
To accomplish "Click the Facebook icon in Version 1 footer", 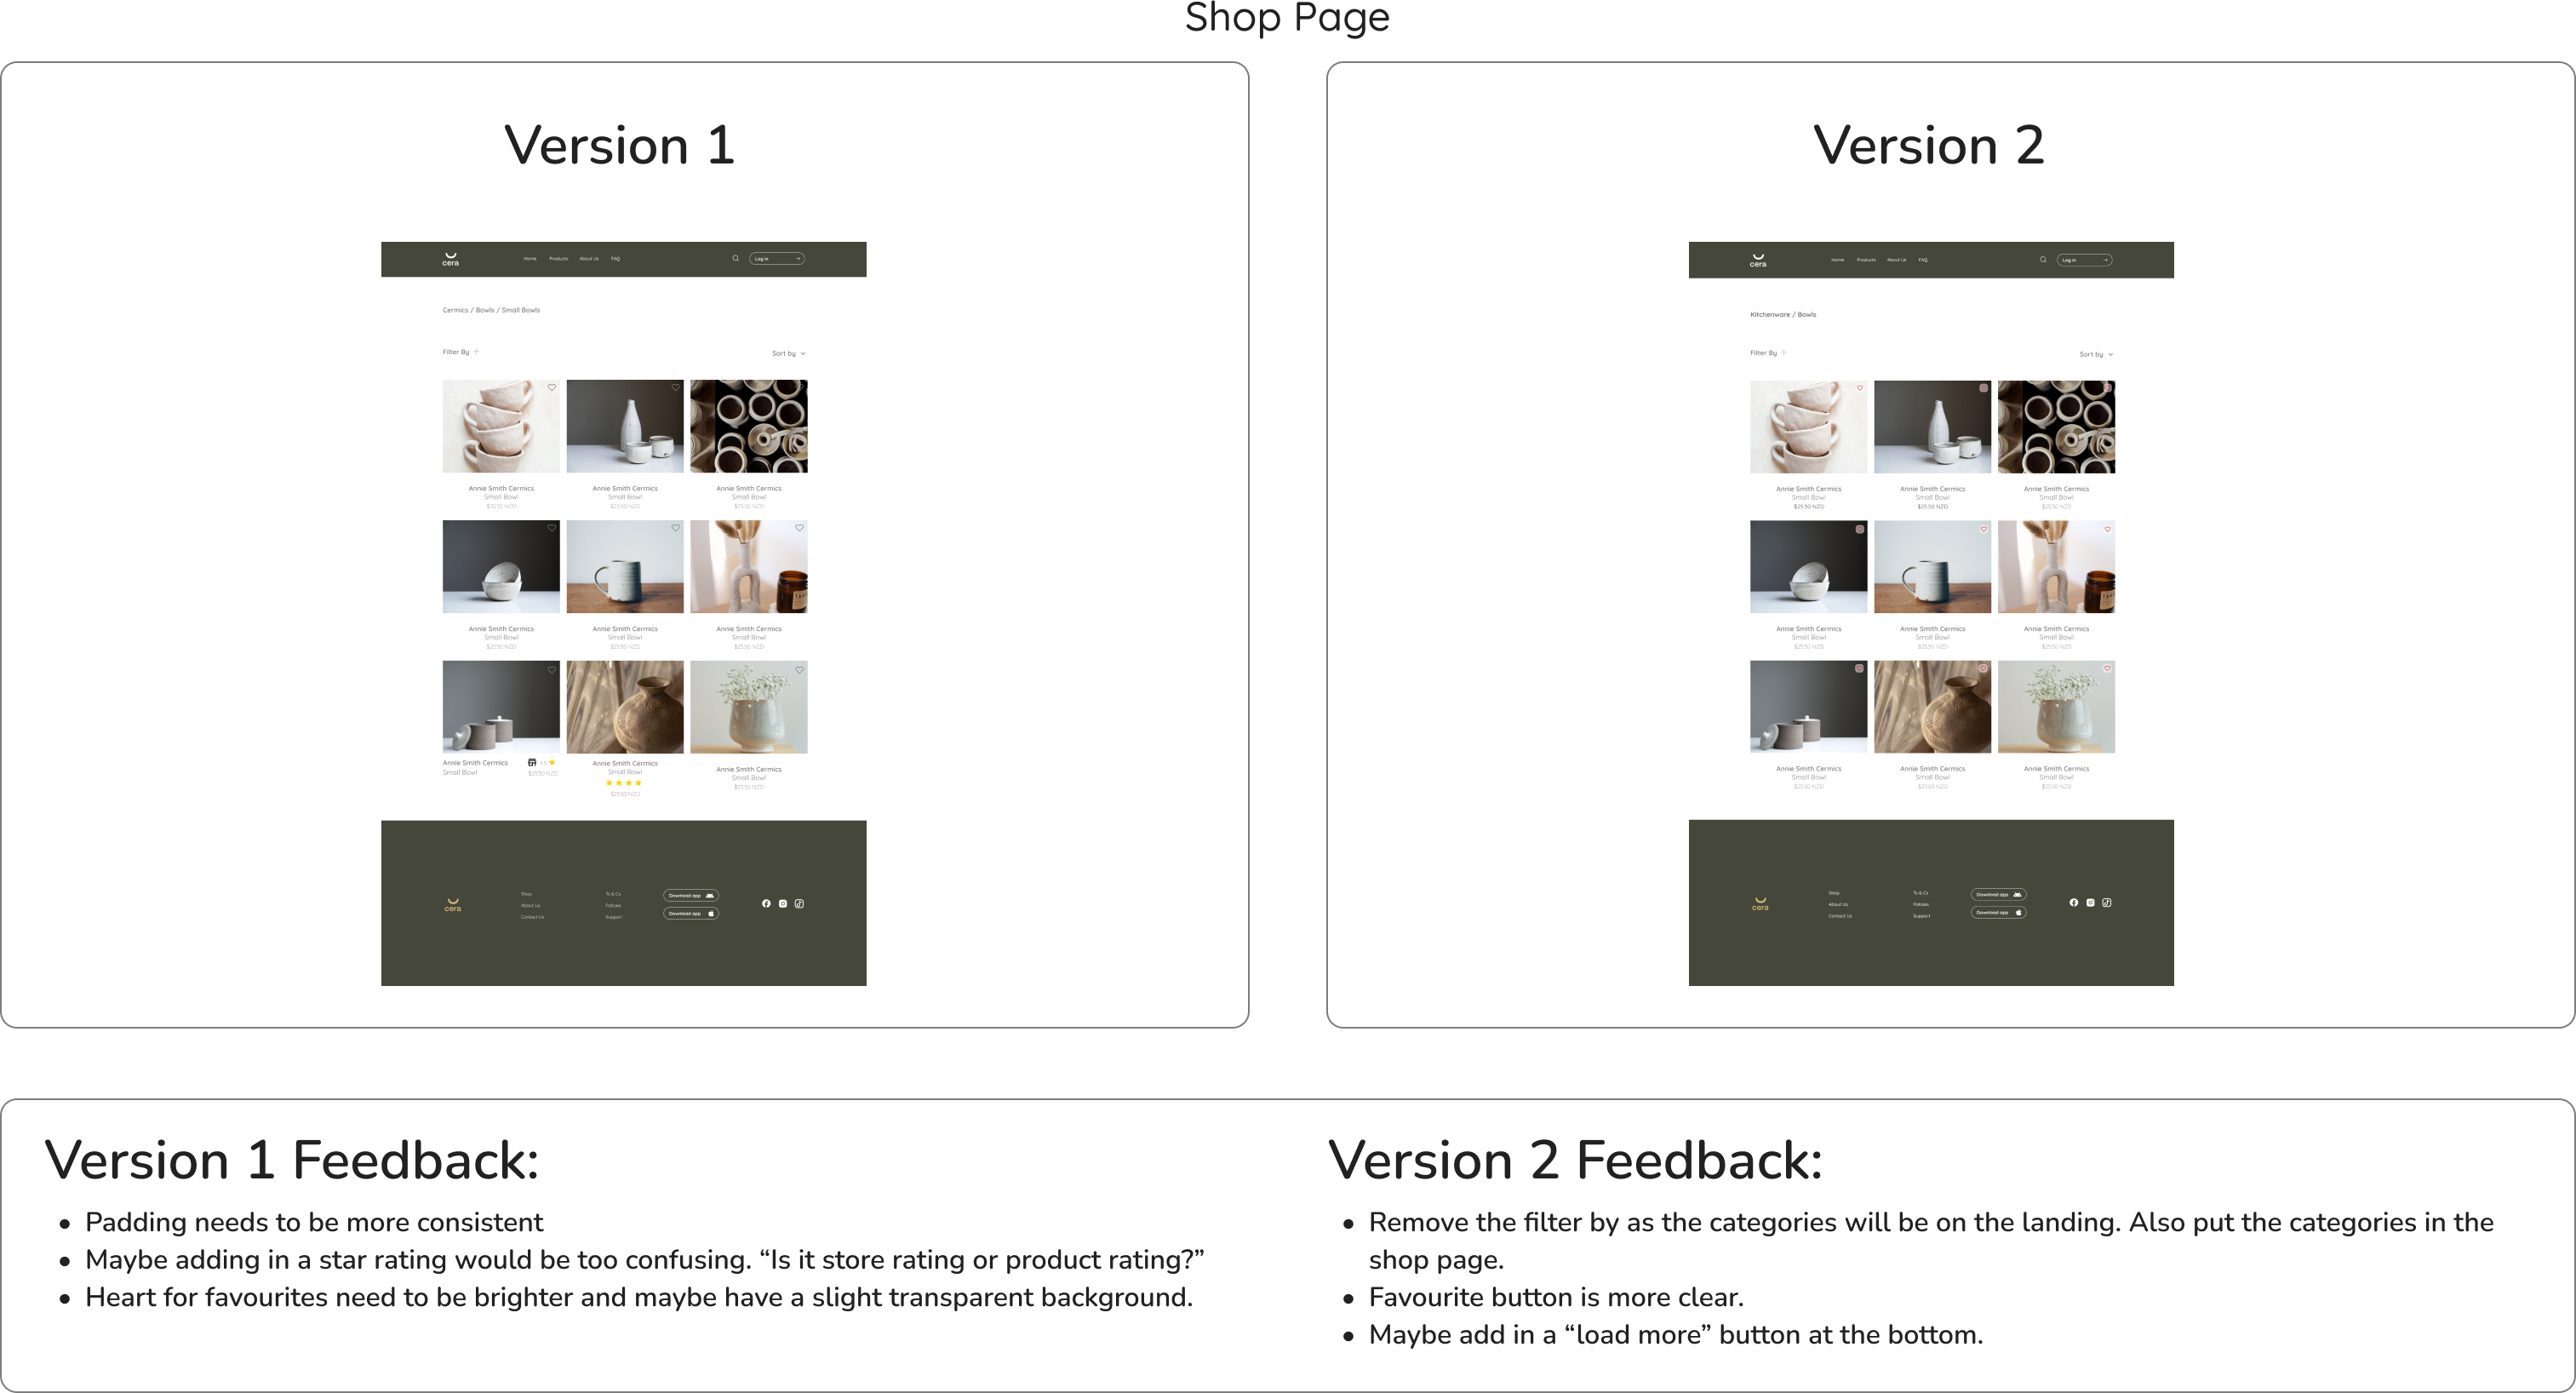I will (x=766, y=903).
